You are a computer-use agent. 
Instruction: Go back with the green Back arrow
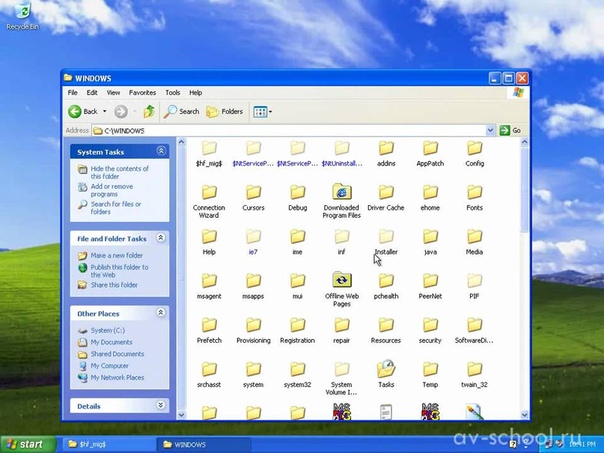[83, 112]
